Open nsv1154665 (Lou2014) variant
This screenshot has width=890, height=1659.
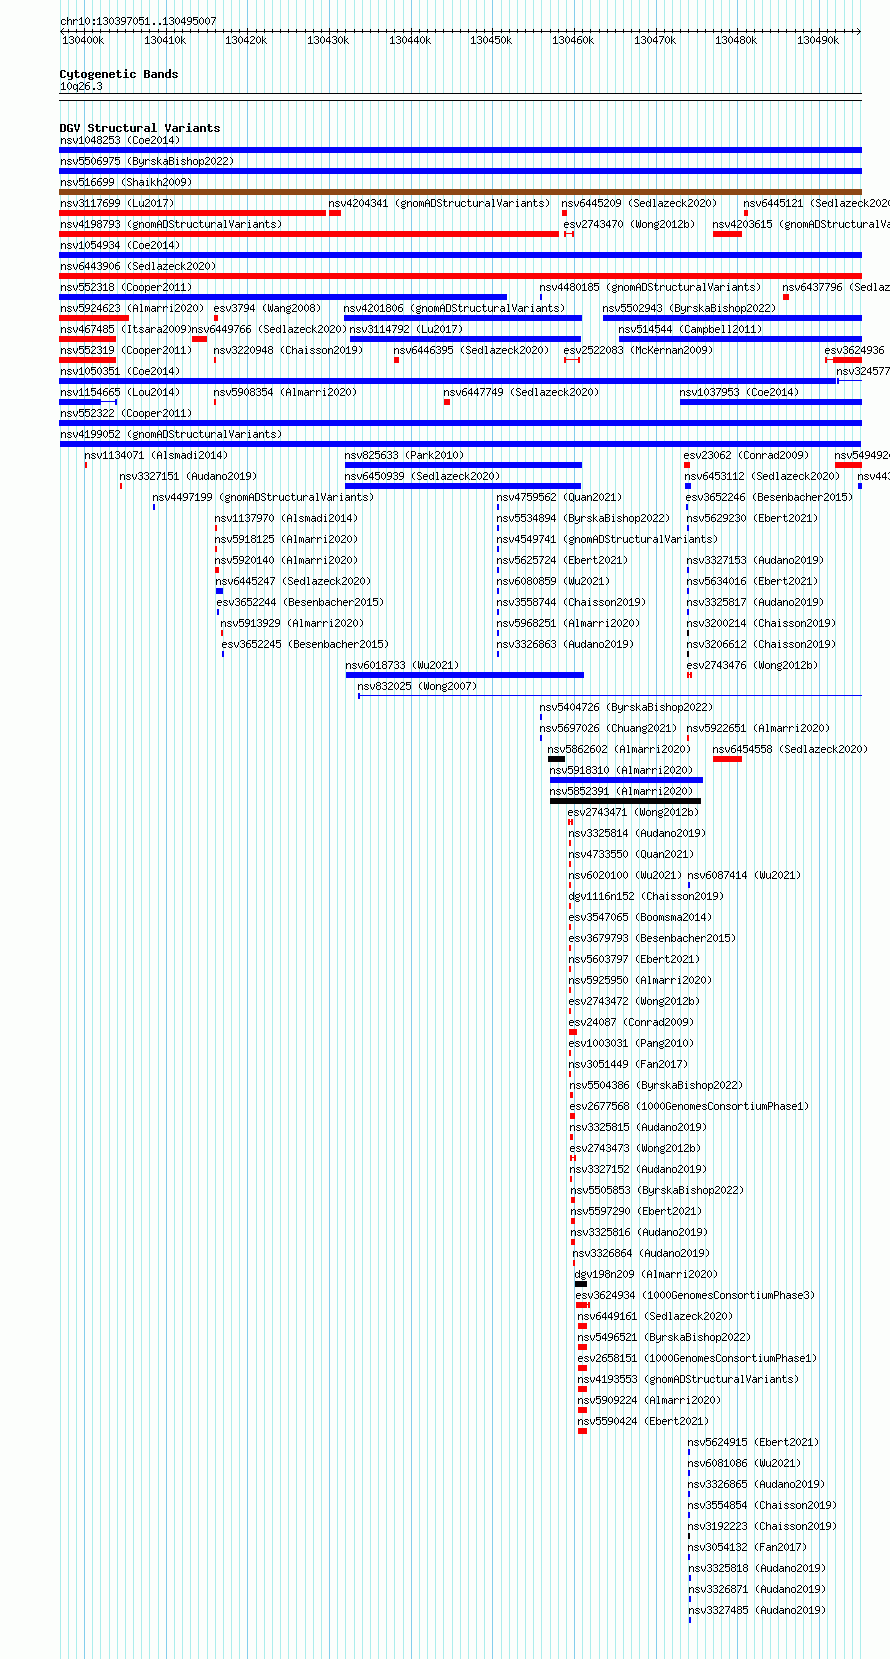120,392
